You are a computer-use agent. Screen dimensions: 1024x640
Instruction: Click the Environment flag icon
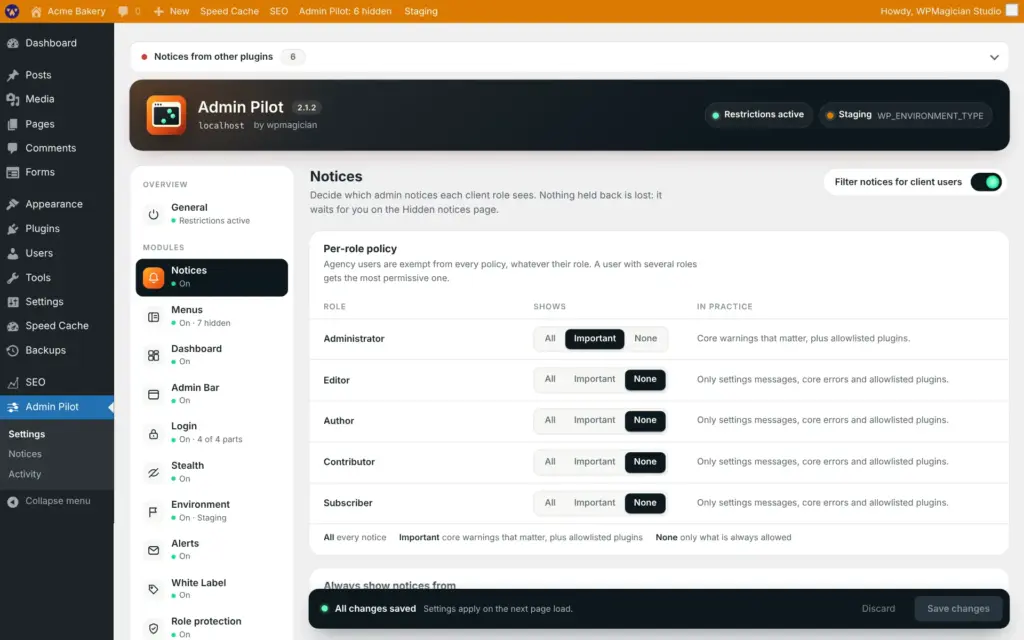[x=153, y=511]
